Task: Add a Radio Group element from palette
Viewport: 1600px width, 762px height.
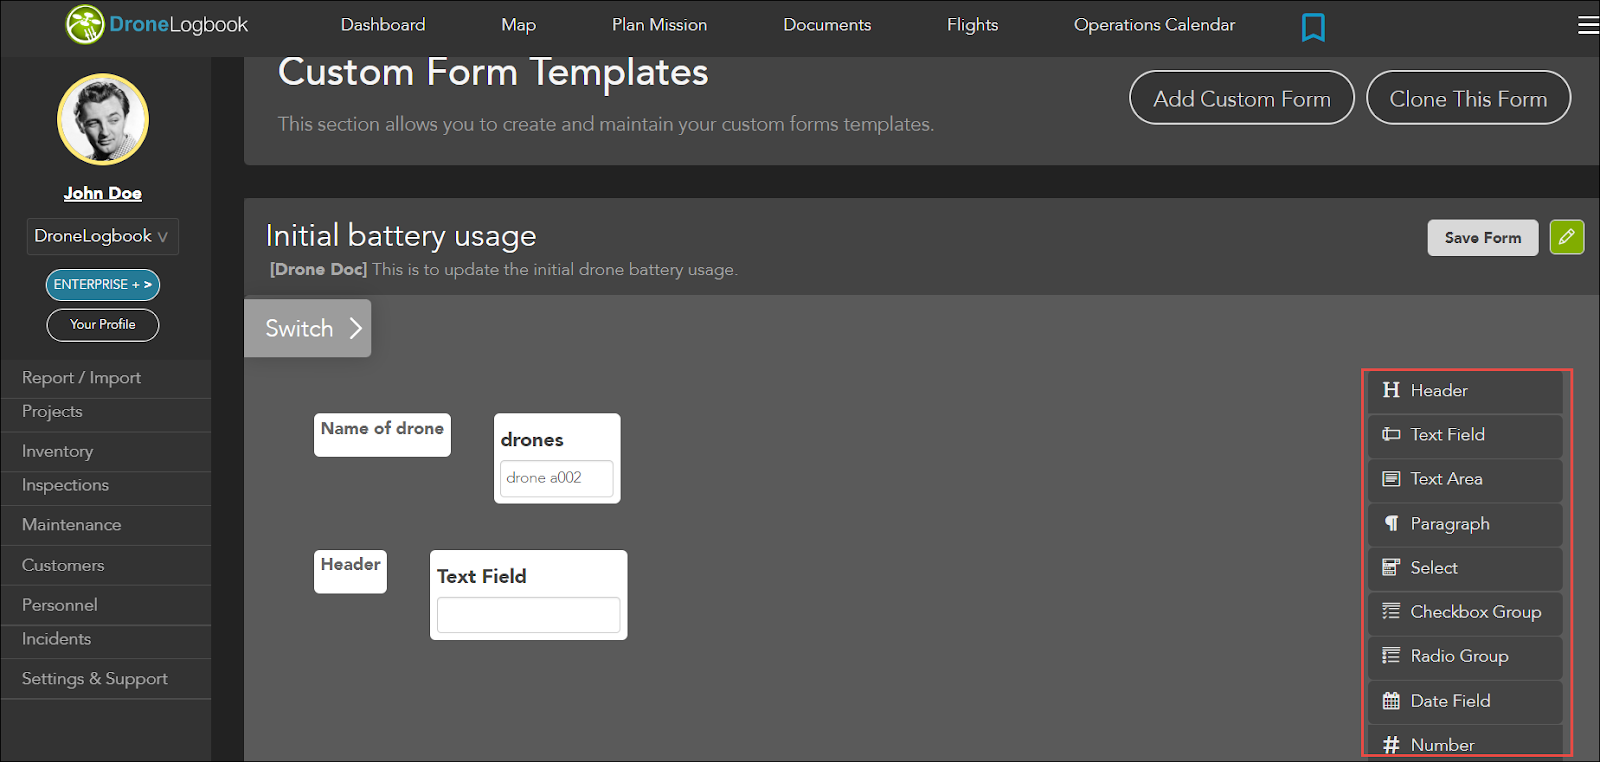Action: (x=1465, y=657)
